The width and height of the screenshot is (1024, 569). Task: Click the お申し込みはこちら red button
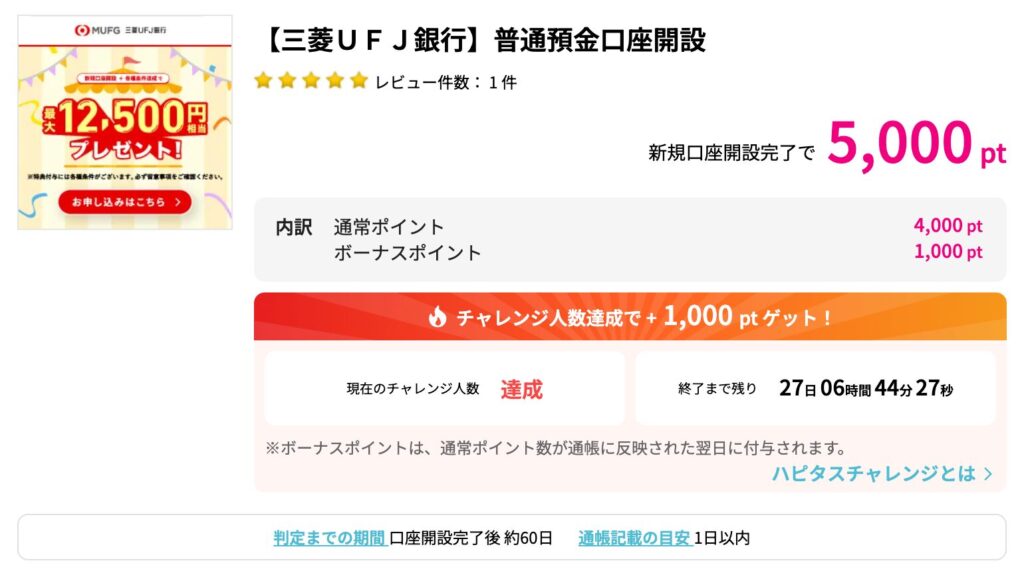tap(125, 203)
